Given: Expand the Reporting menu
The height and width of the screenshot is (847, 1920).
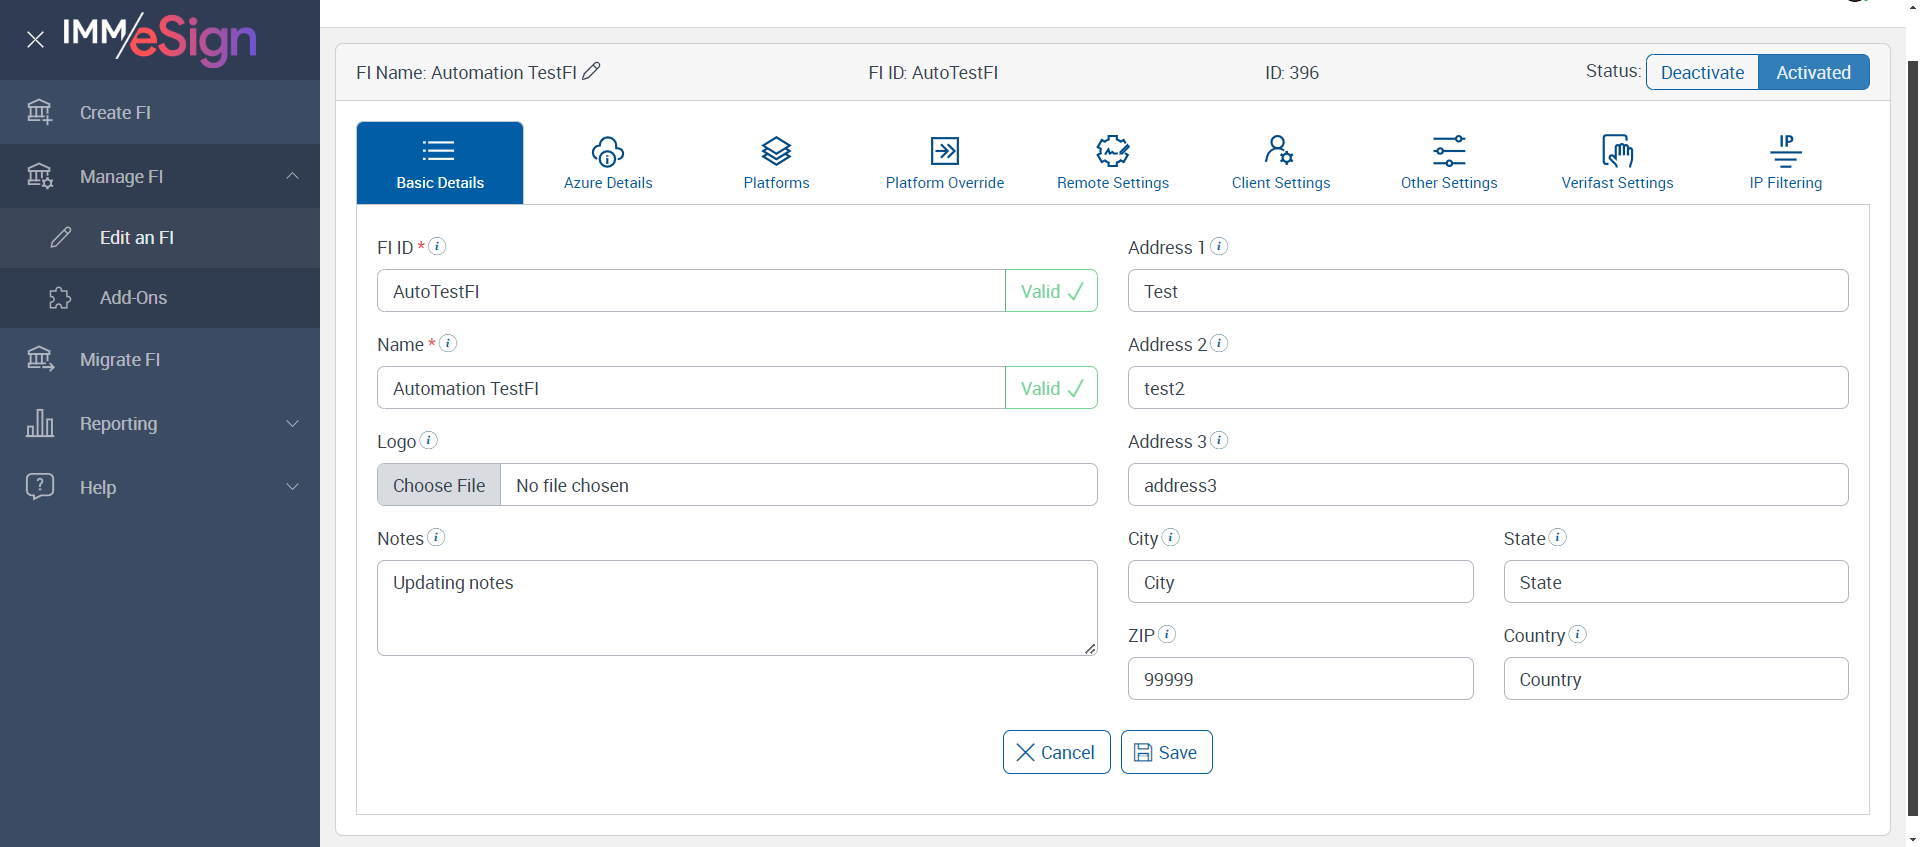Looking at the screenshot, I should coord(292,423).
